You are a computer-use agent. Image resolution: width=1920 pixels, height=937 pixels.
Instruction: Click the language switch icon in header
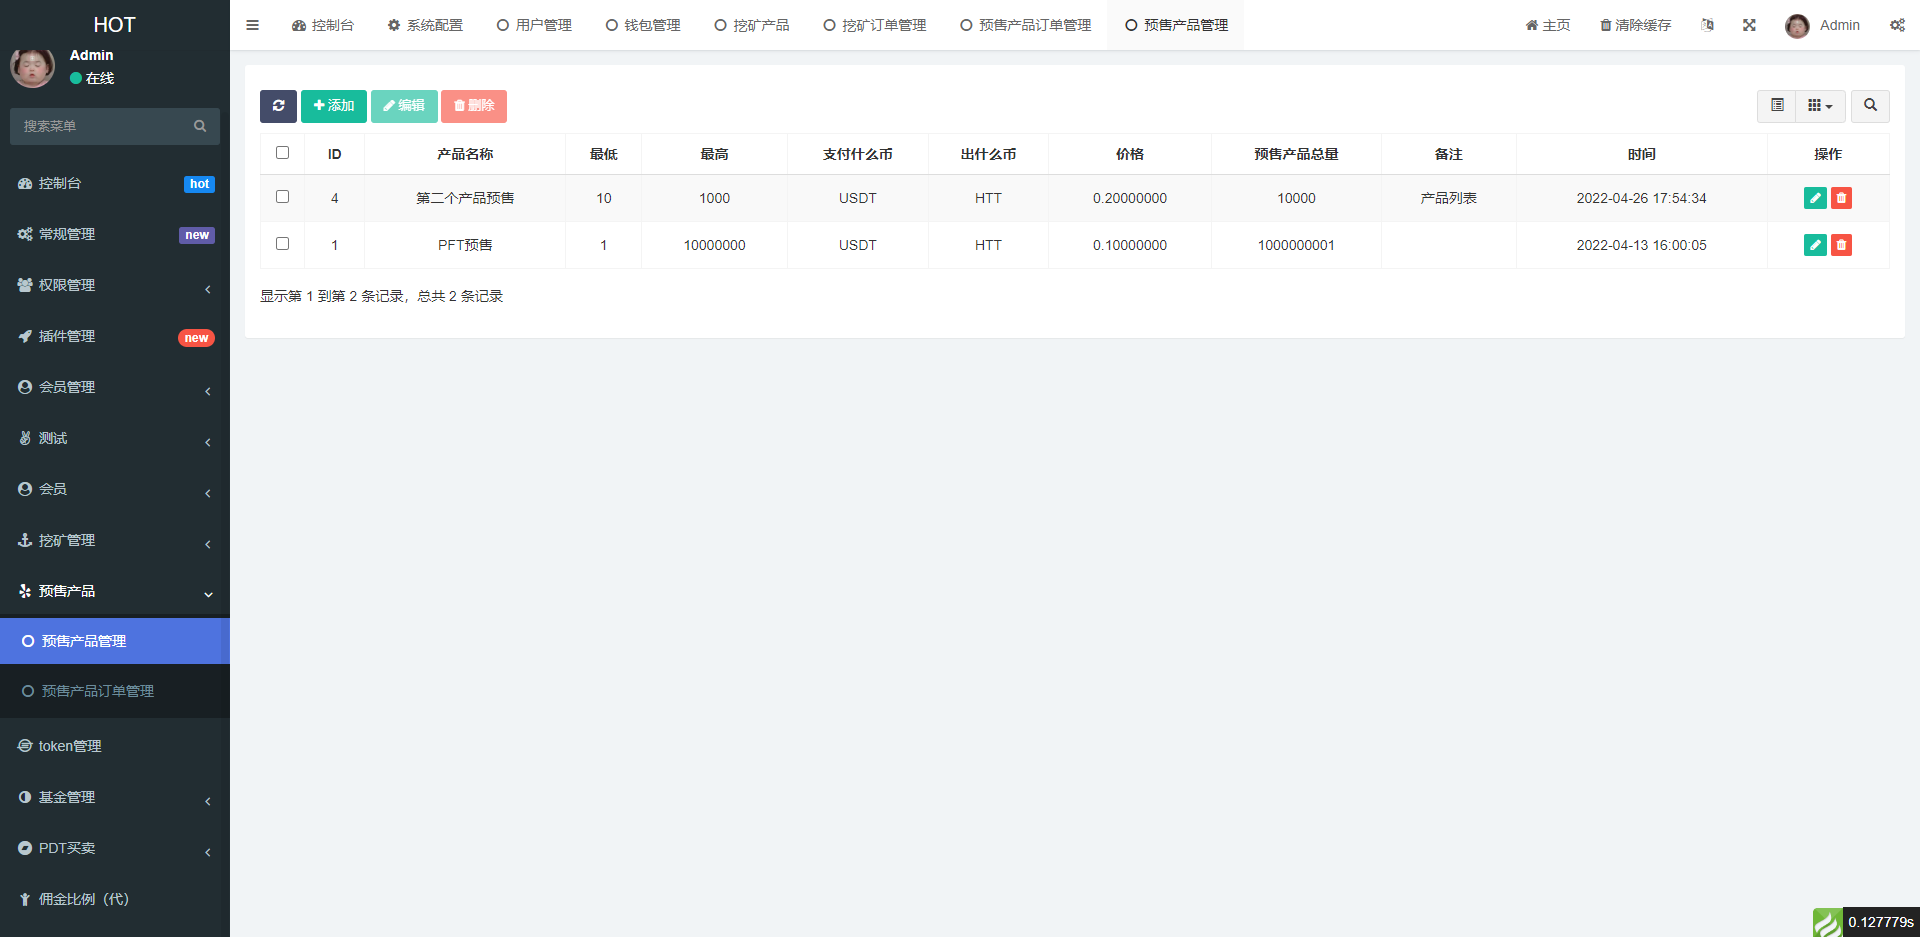point(1708,25)
